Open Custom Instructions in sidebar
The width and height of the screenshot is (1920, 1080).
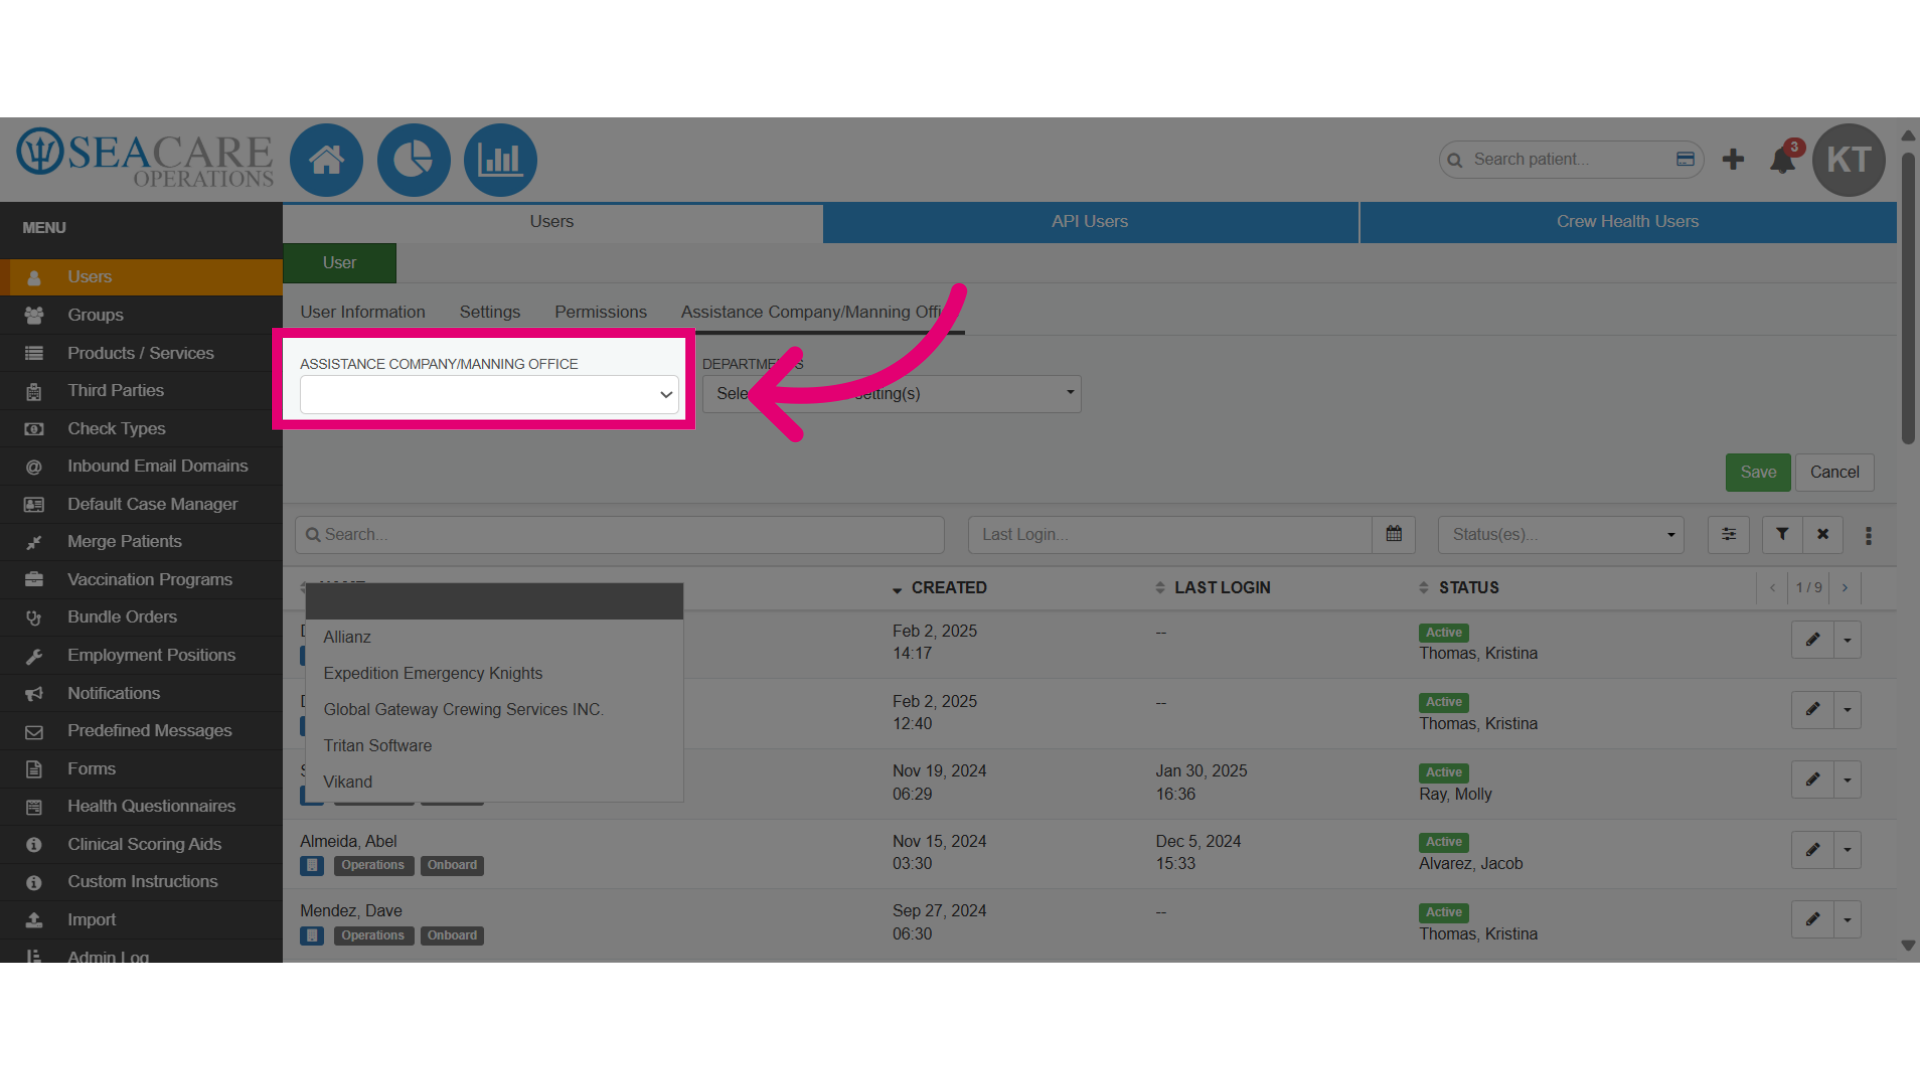(x=141, y=882)
